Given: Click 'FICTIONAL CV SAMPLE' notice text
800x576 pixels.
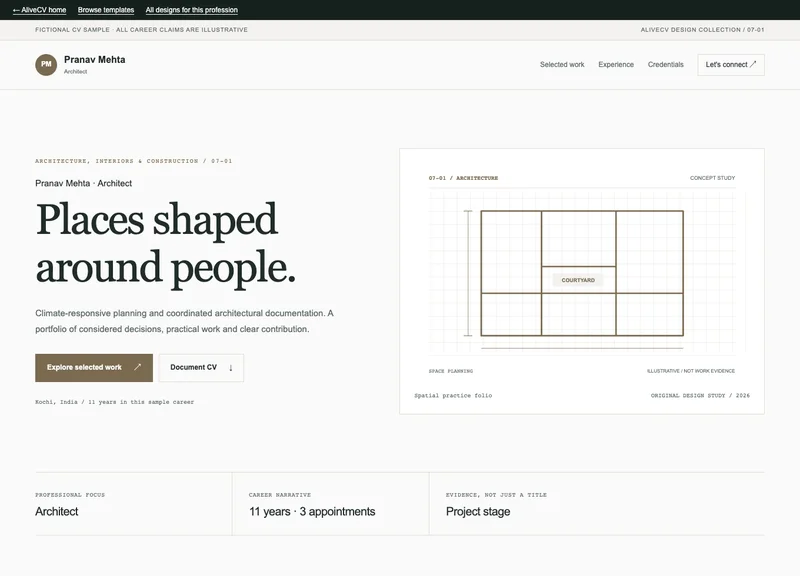Looking at the screenshot, I should pyautogui.click(x=141, y=30).
